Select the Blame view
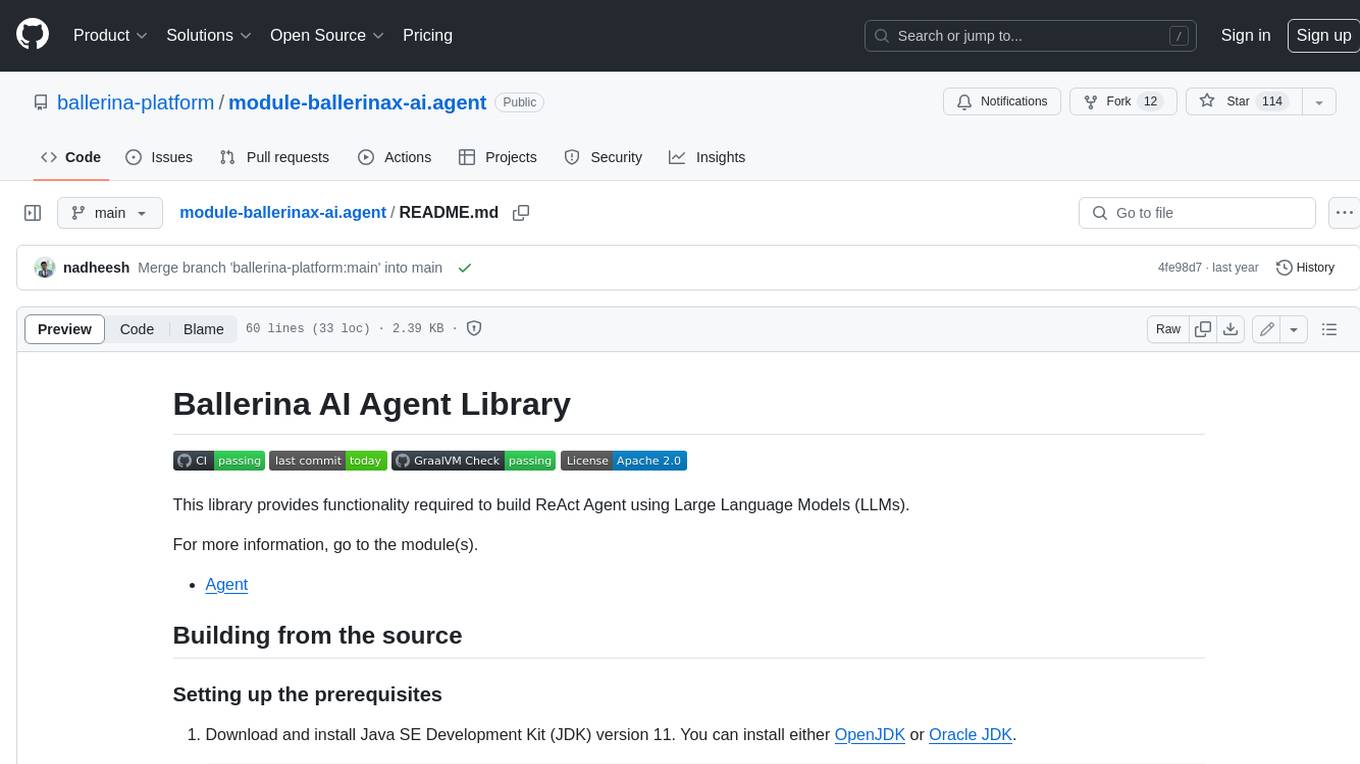 [x=203, y=329]
